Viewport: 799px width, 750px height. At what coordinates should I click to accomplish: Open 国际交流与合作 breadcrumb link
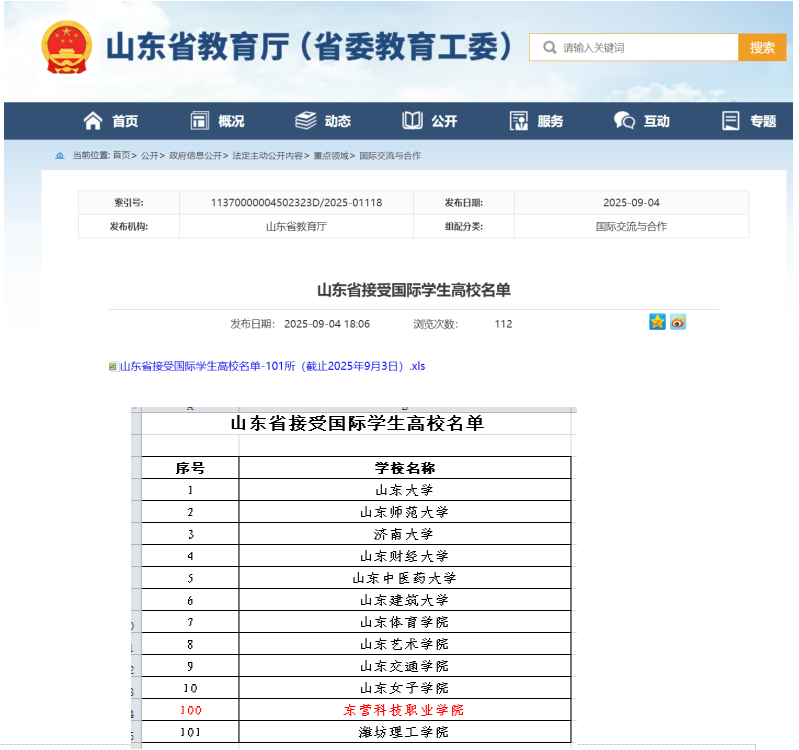pyautogui.click(x=390, y=155)
